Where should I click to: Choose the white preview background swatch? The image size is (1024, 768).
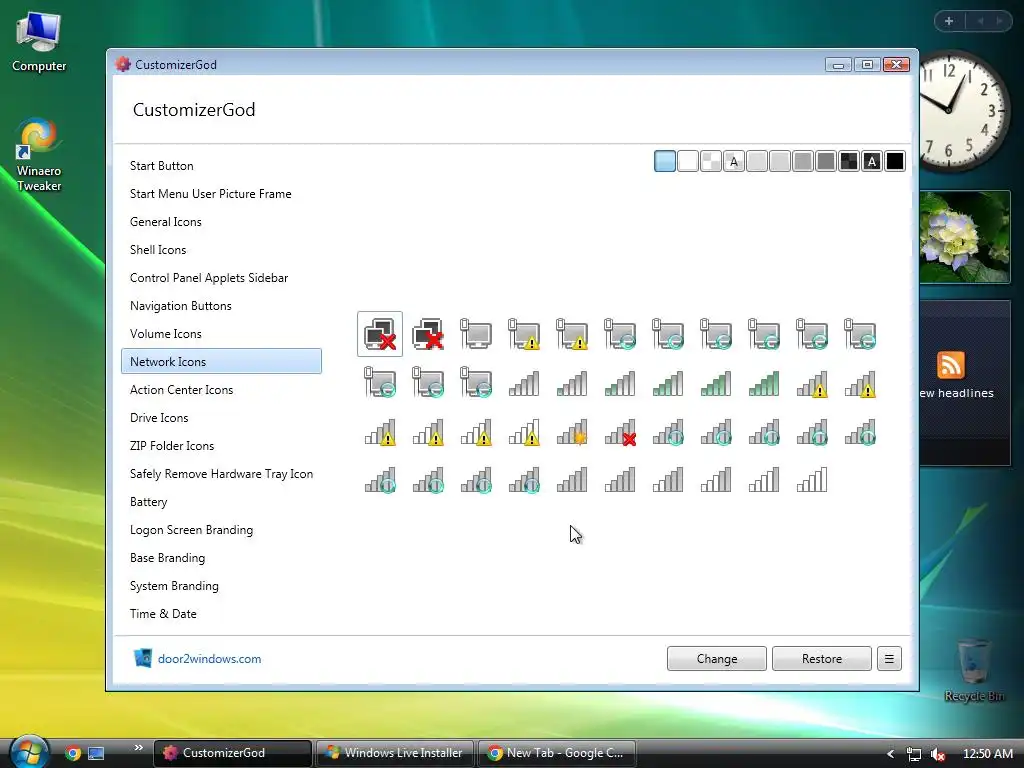point(688,161)
